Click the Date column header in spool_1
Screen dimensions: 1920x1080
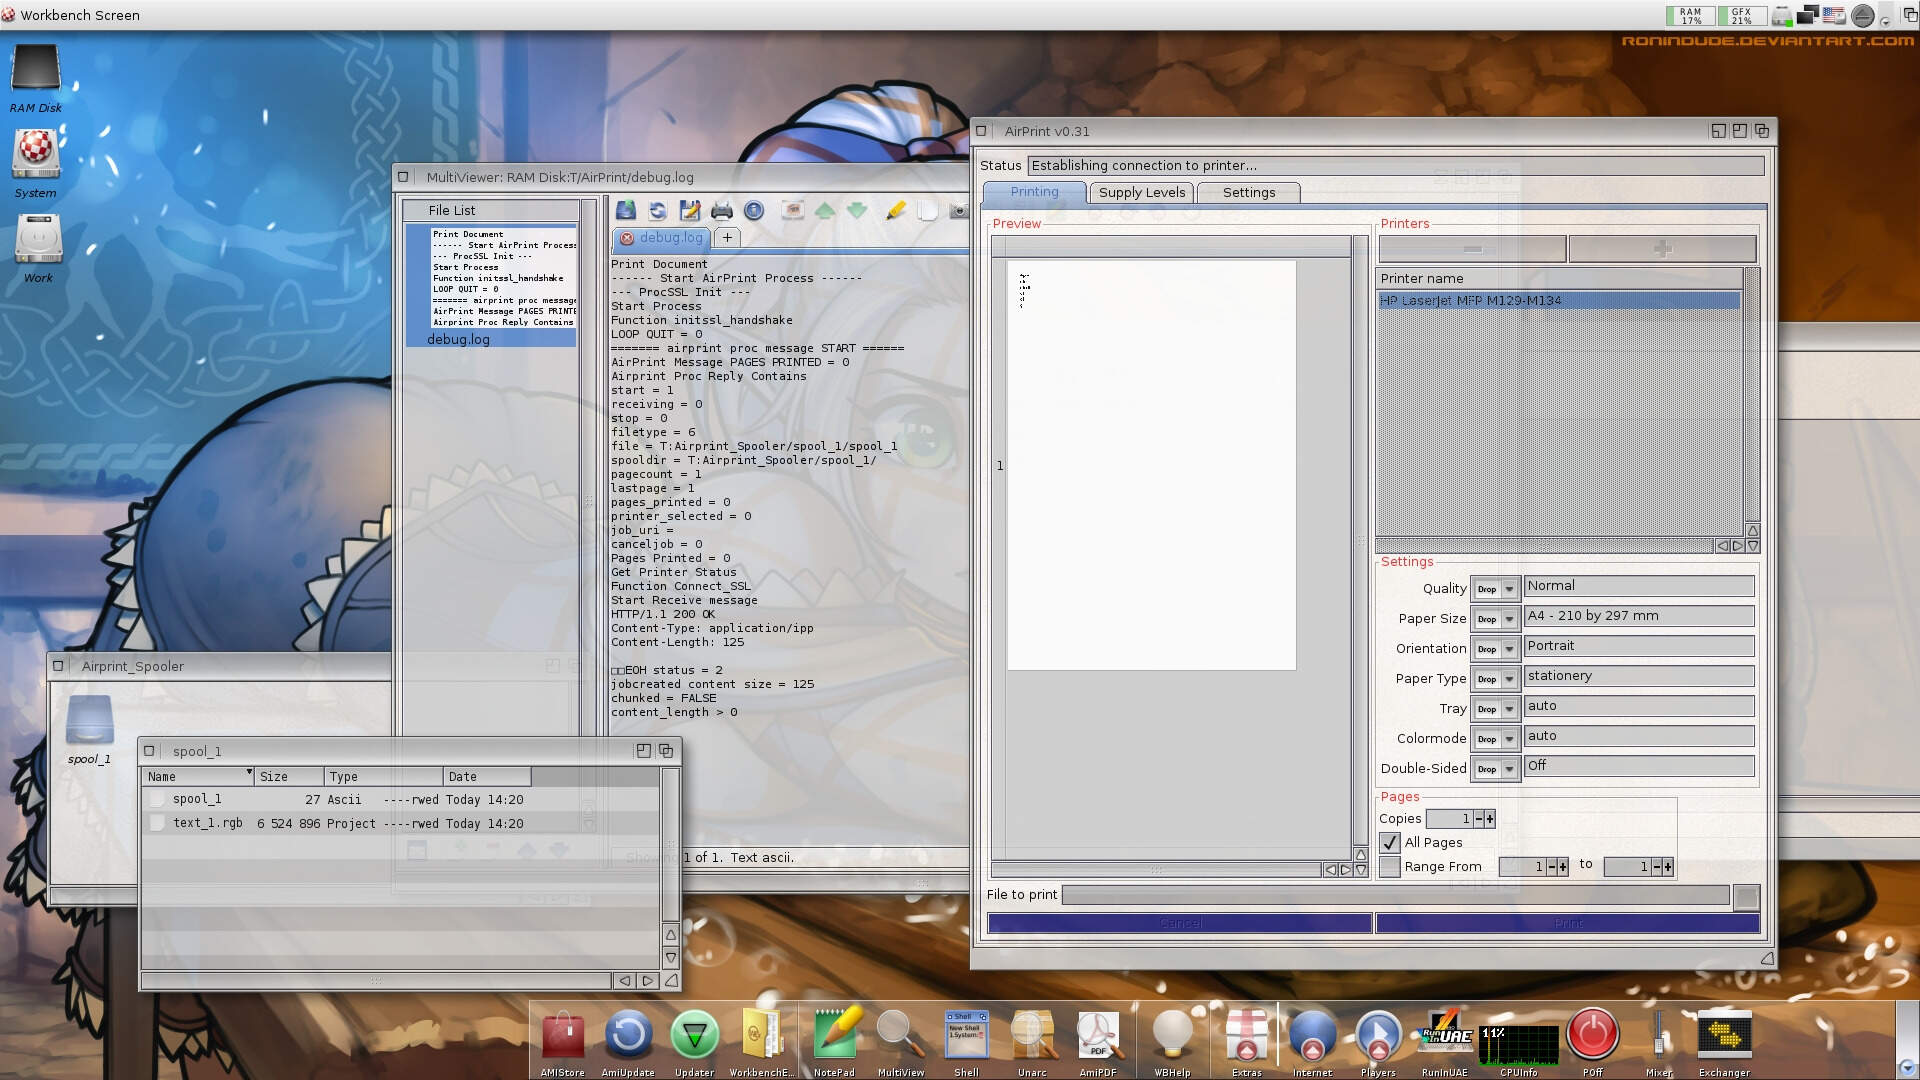(487, 777)
